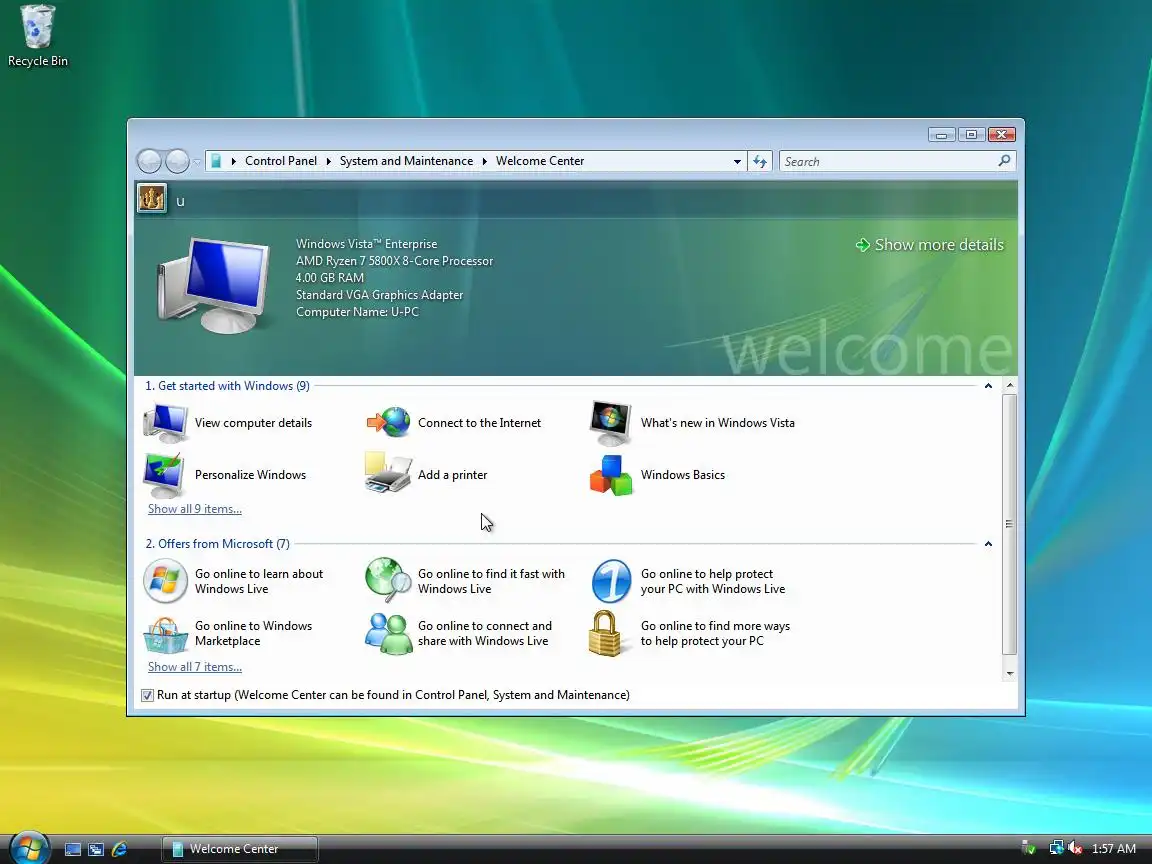
Task: Click Switch between windows quick launch icon
Action: (x=96, y=849)
